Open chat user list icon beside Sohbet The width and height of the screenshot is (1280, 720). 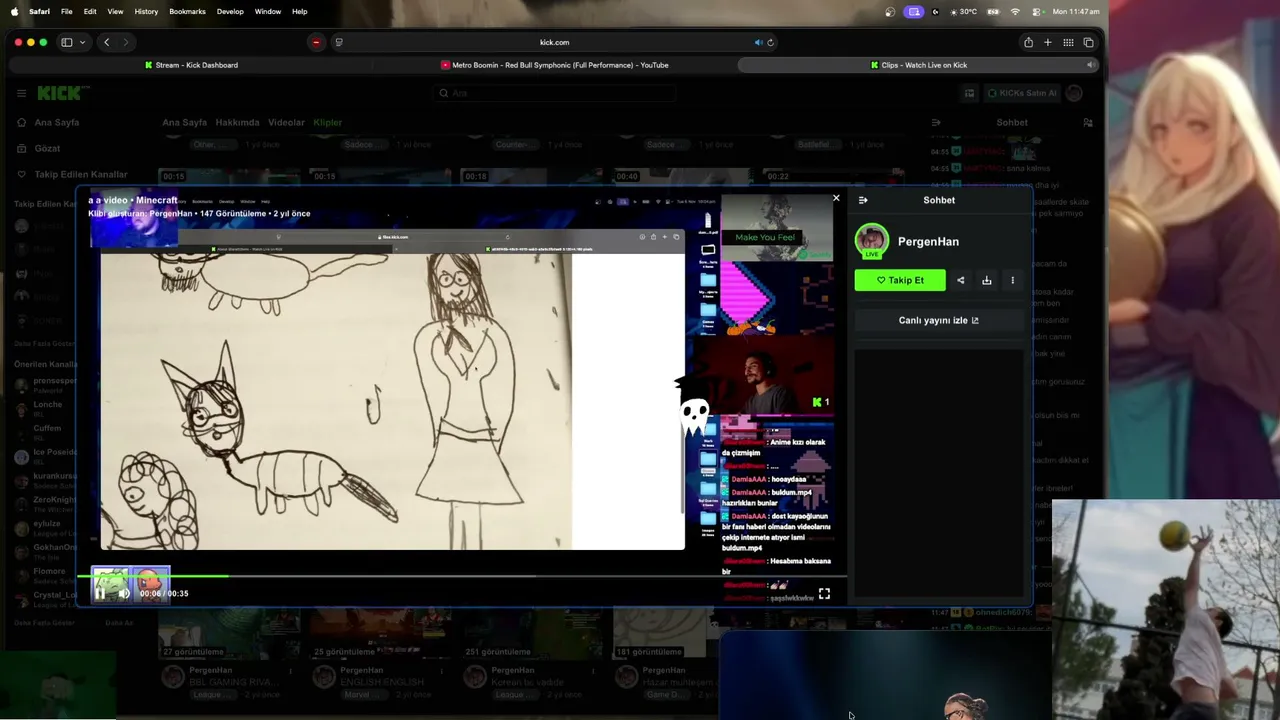[x=1088, y=122]
